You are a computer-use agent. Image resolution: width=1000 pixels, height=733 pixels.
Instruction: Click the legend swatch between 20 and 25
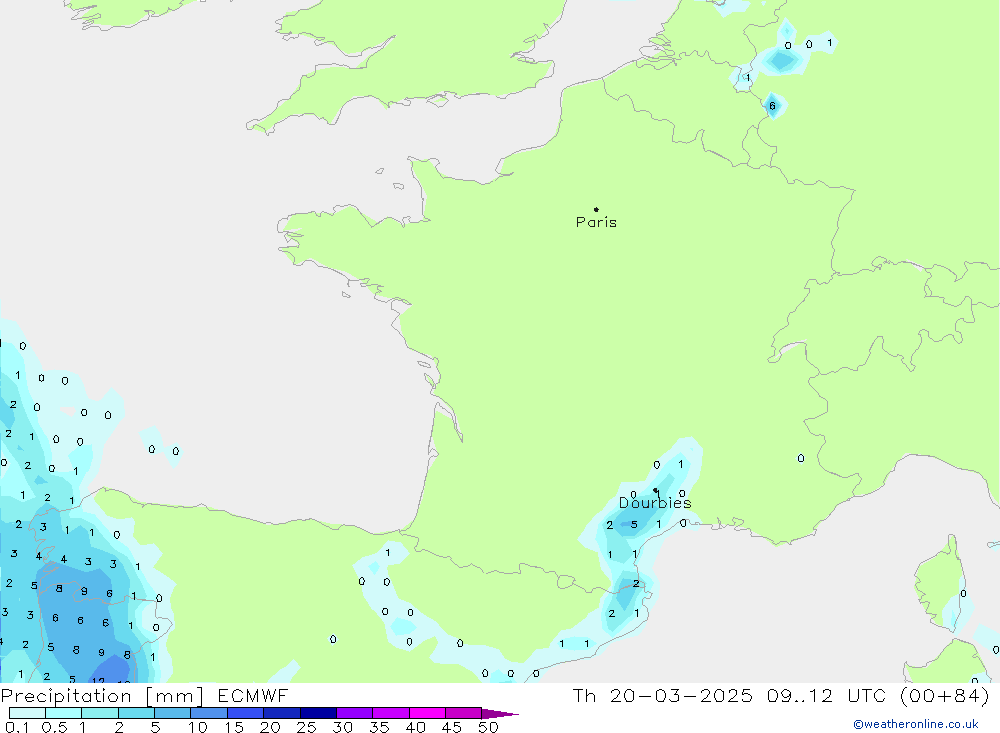coord(282,713)
